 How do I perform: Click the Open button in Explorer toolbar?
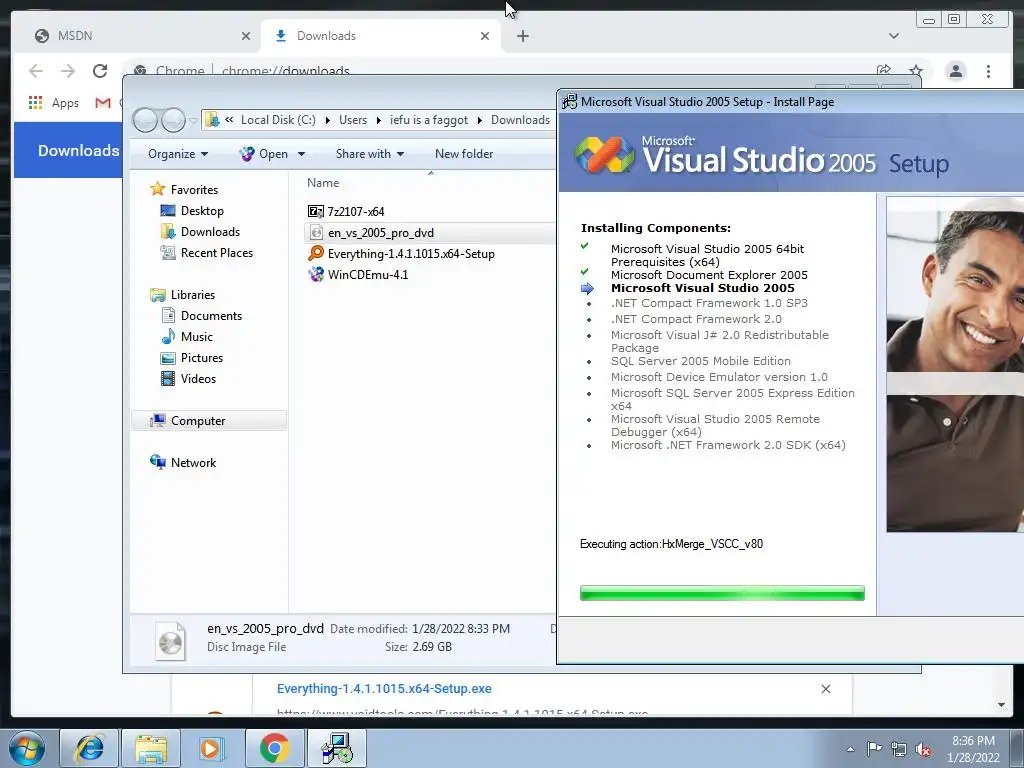point(264,154)
